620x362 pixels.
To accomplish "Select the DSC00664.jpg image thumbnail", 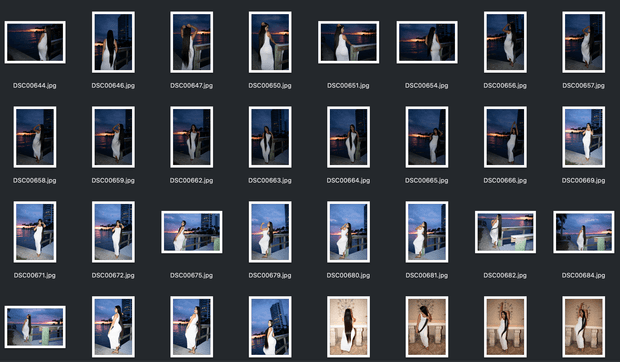I will click(x=348, y=137).
